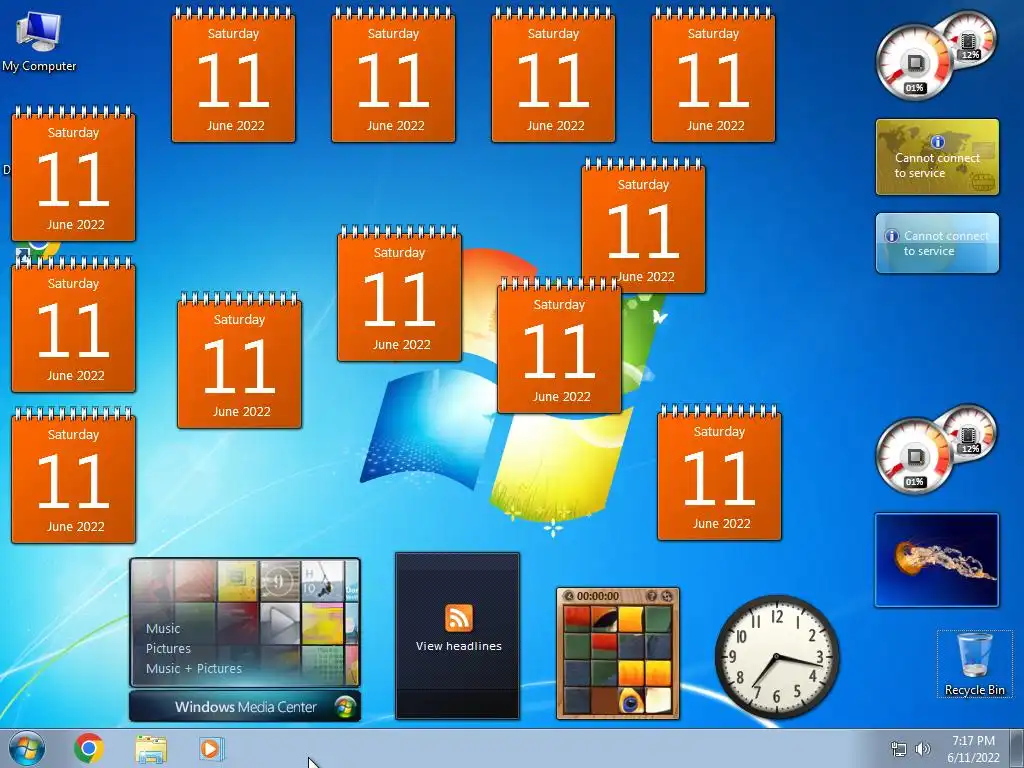Click the peacock-eye tile in puzzle gadget

pyautogui.click(x=631, y=701)
